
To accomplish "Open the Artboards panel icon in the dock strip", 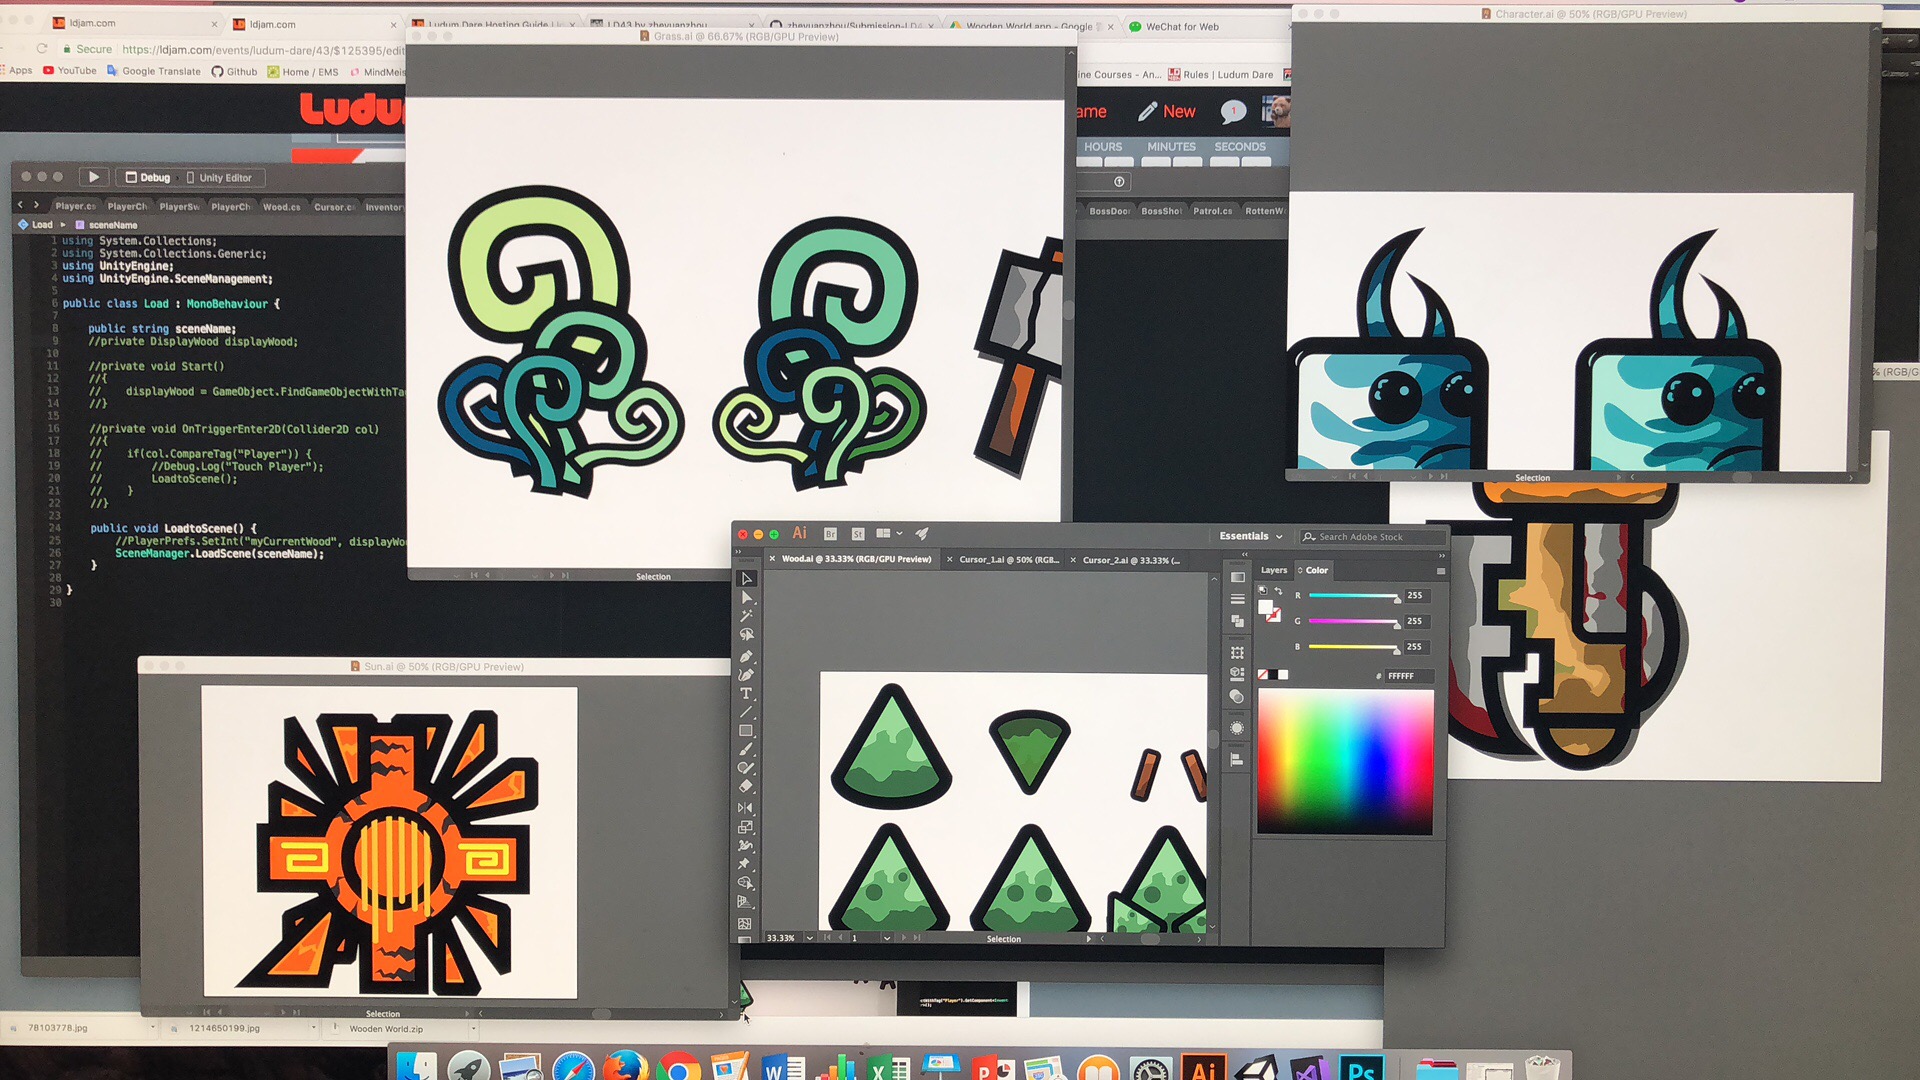I will pos(1237,652).
